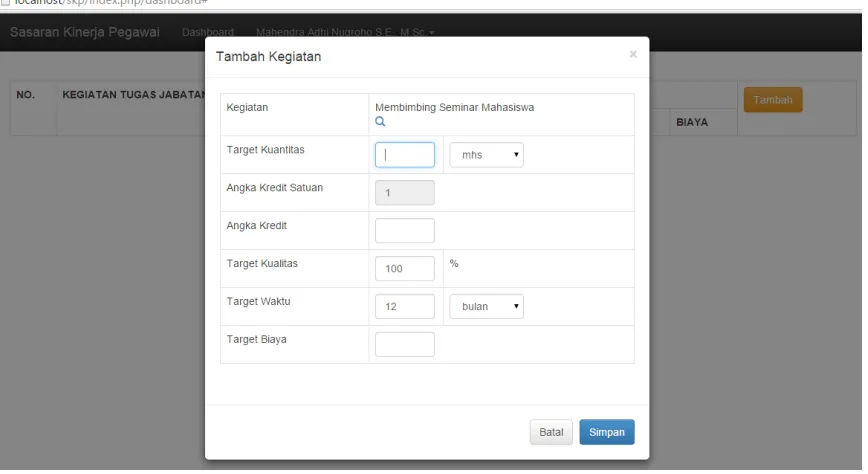Click the Angka Kredit Satuan field

405,193
